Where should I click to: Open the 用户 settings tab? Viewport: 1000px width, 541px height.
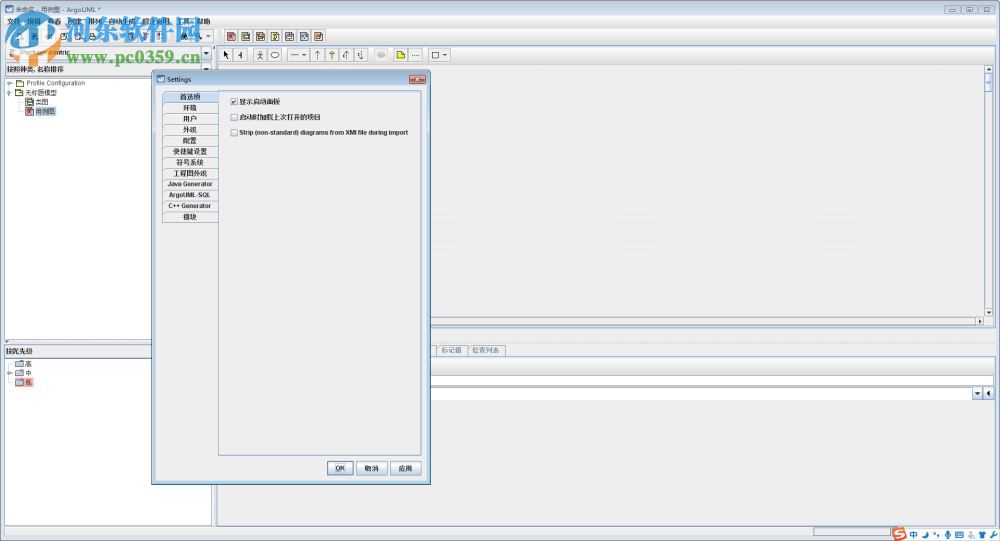click(190, 119)
